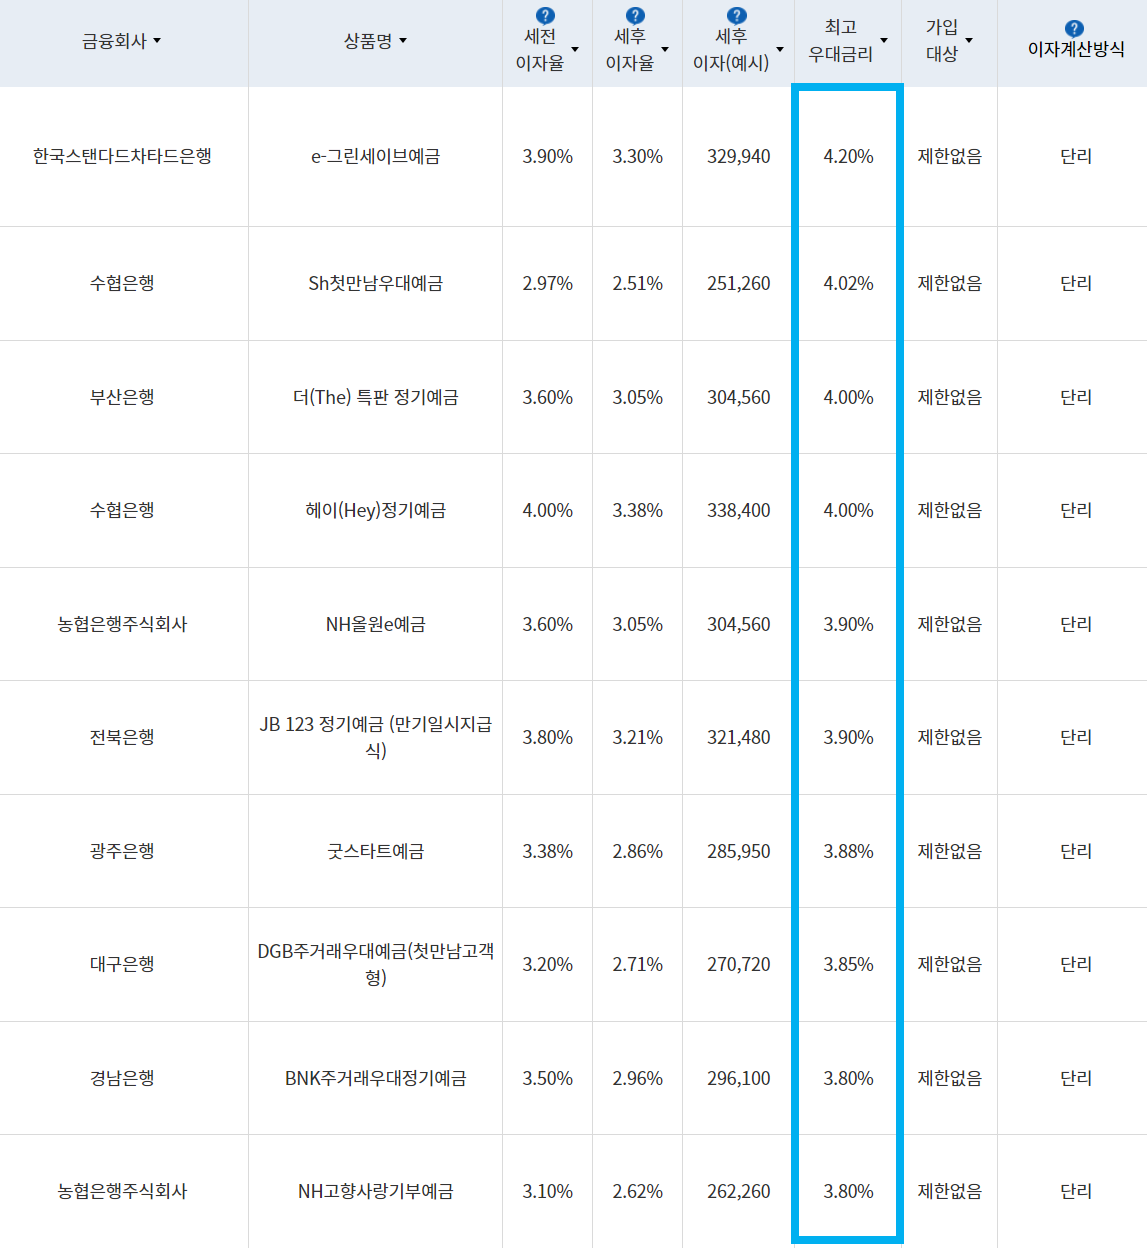Click 3.38% pre-tax rate in 광주은행 row
This screenshot has height=1248, width=1147.
tap(547, 851)
